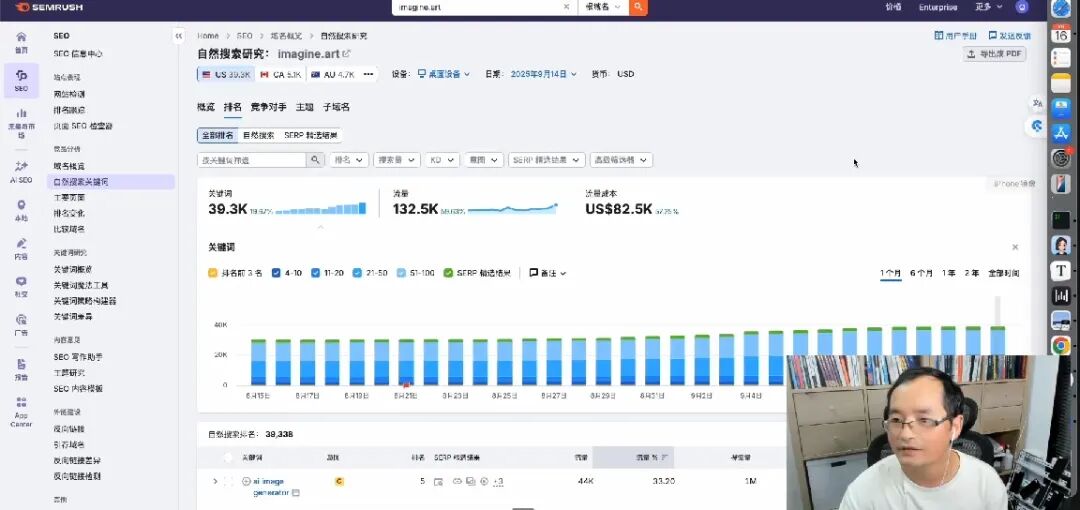1080x510 pixels.
Task: Open the 排名 position filter dropdown
Action: click(x=349, y=160)
